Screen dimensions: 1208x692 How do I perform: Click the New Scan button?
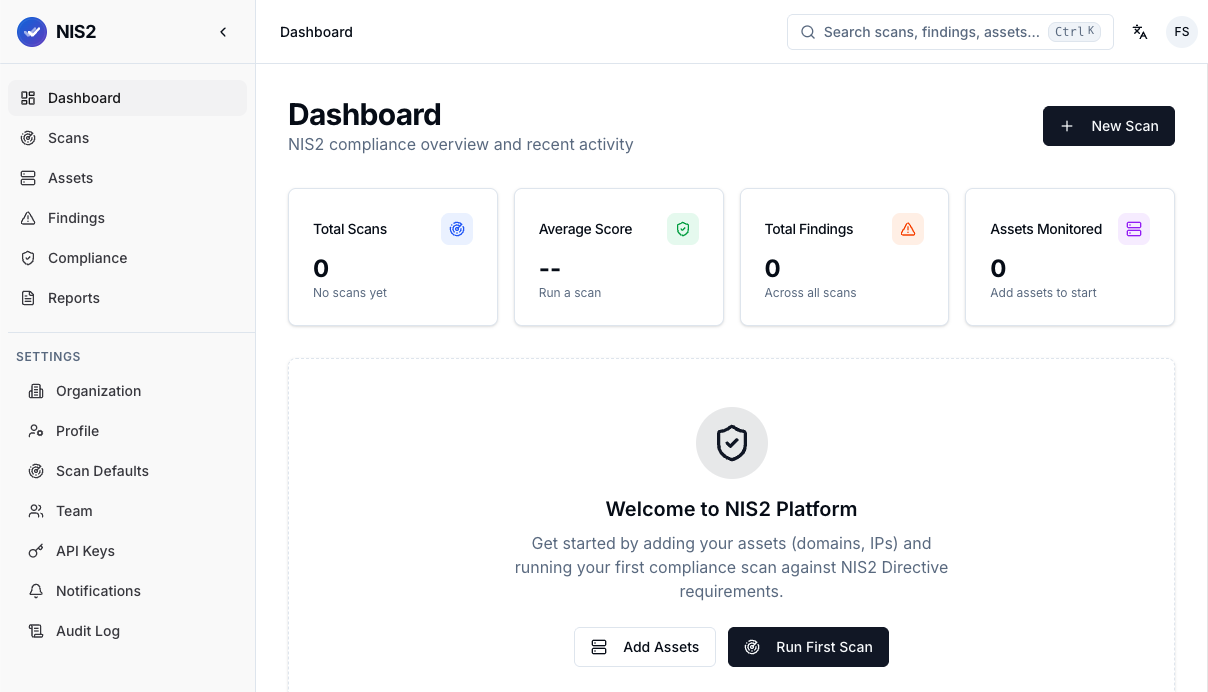pos(1108,126)
